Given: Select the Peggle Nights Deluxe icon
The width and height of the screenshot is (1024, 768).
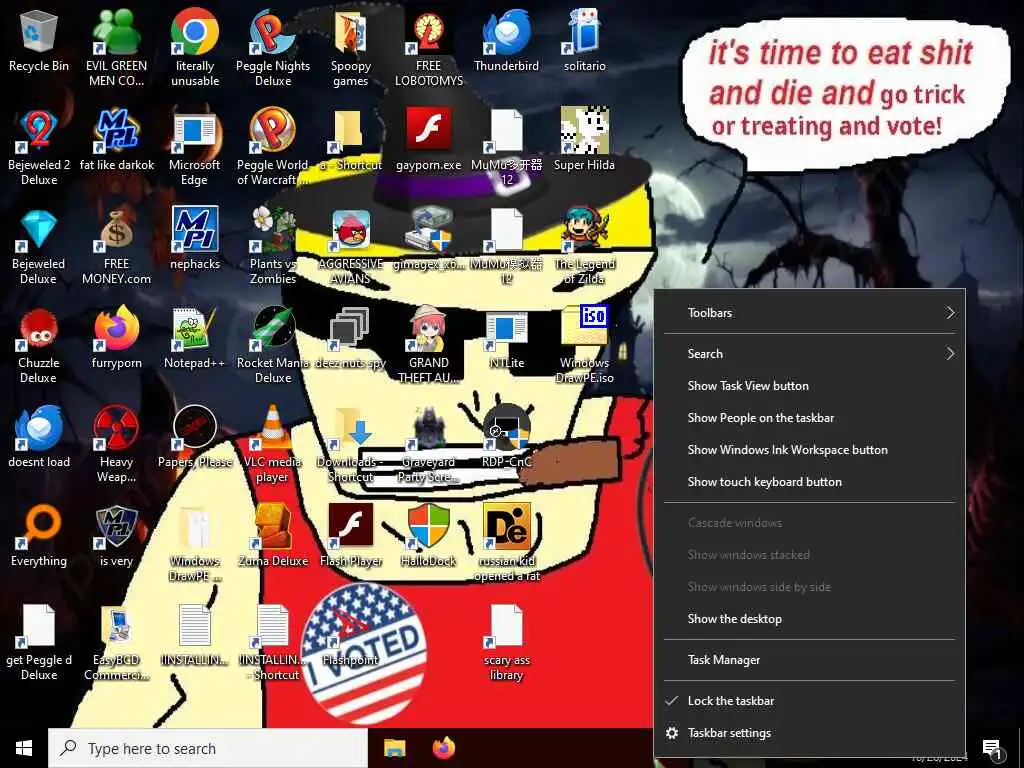Looking at the screenshot, I should click(272, 32).
